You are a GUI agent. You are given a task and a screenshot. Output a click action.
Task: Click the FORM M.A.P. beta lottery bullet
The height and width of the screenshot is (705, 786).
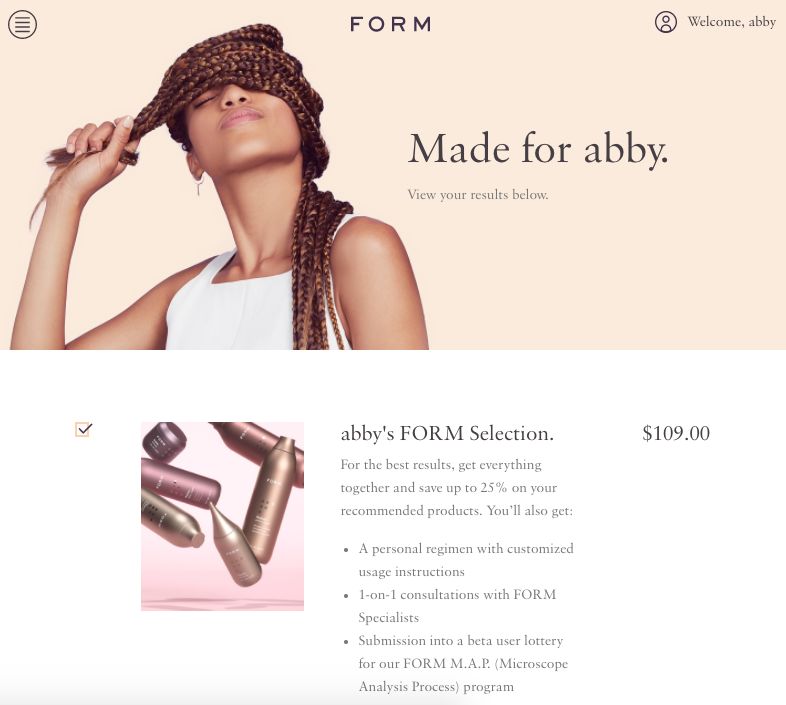point(463,663)
